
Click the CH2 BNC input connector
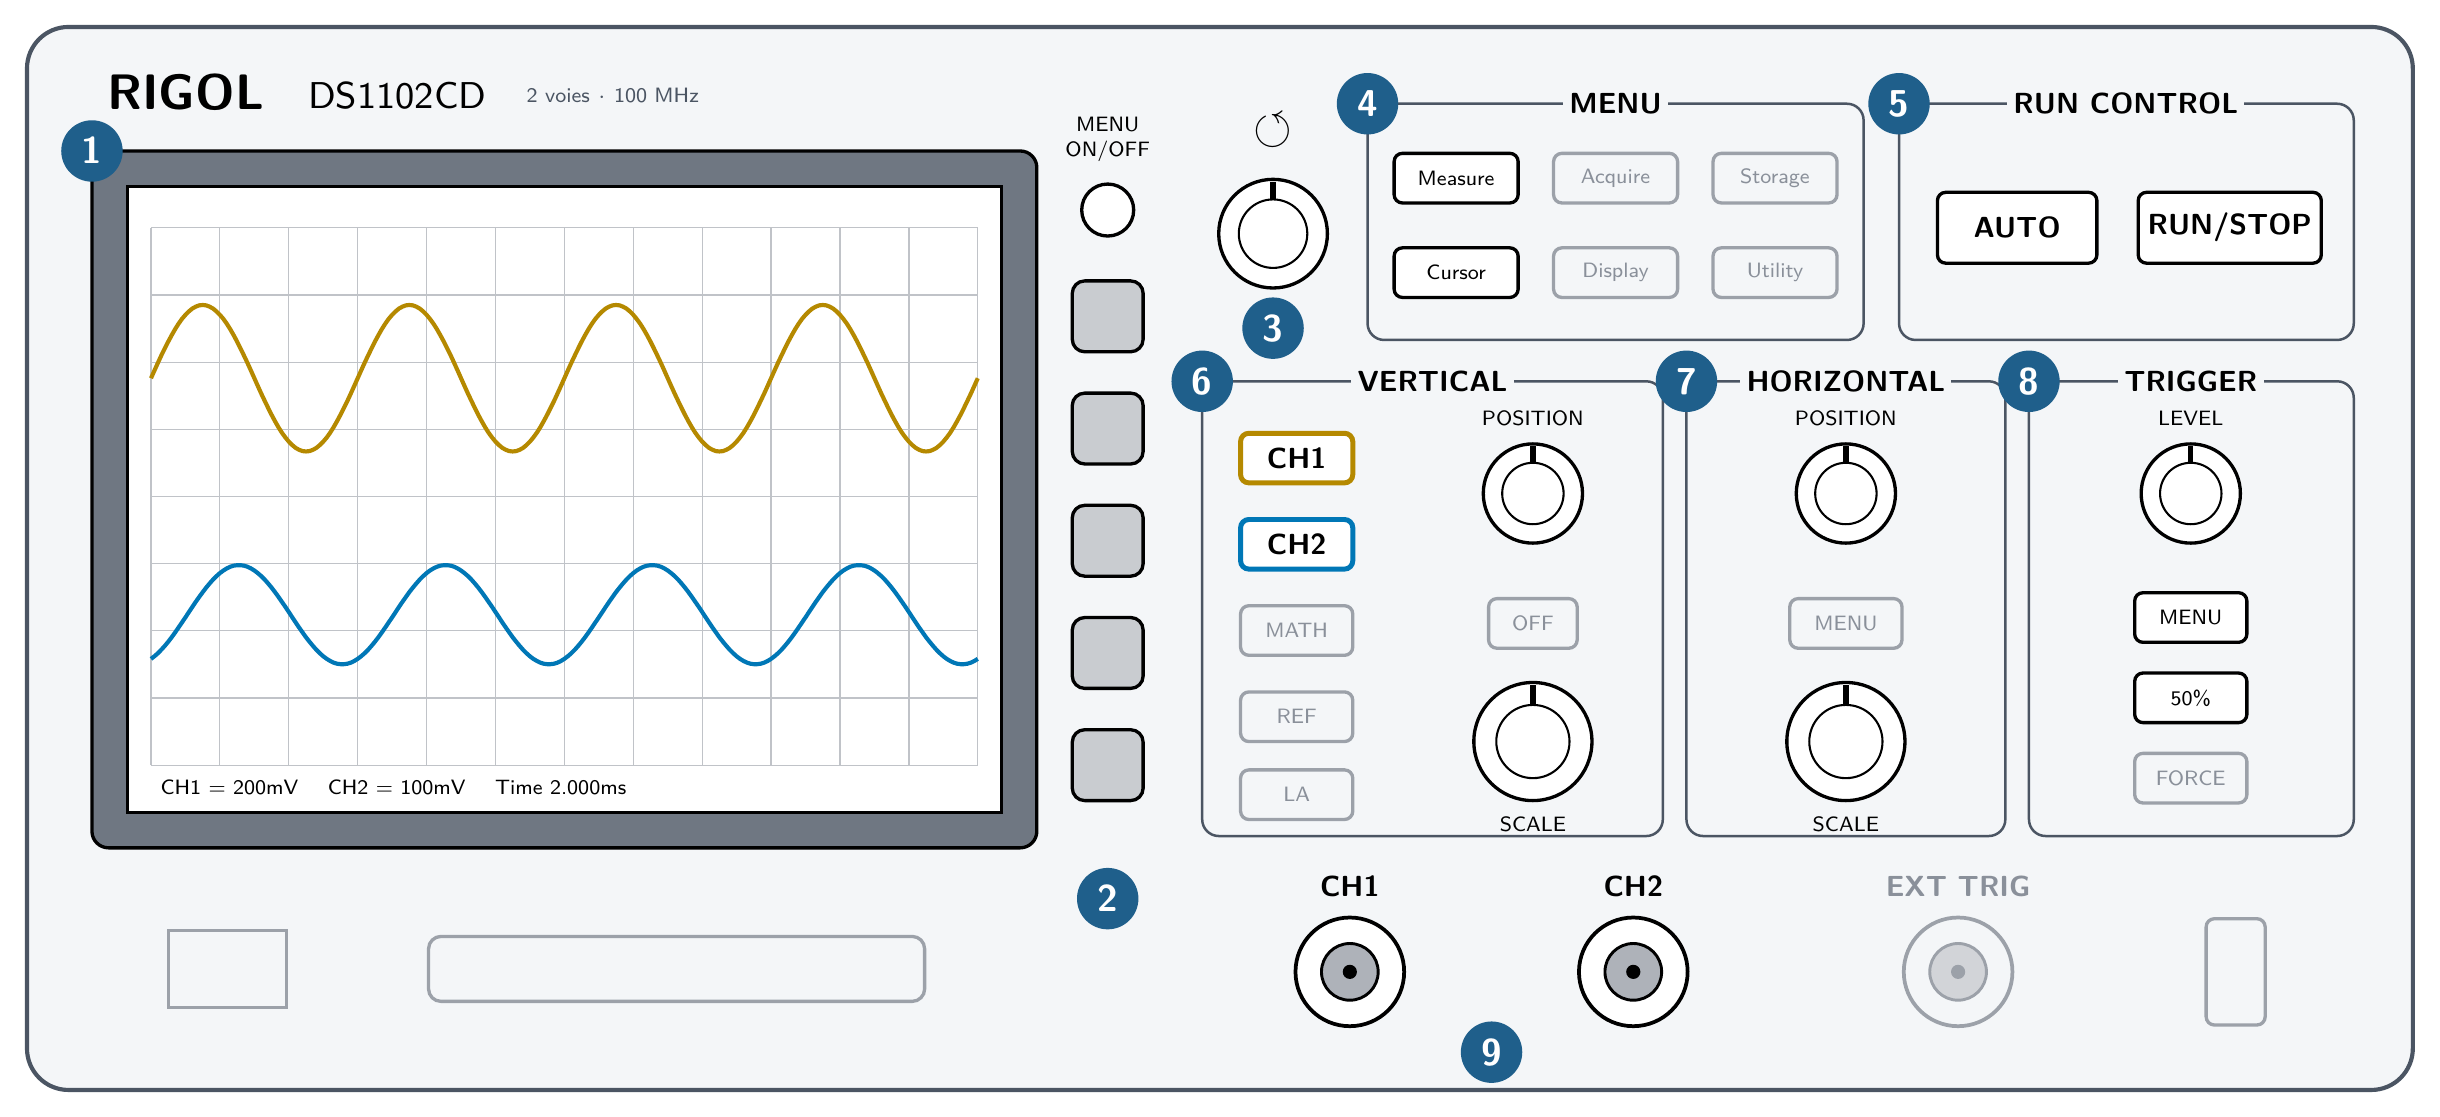1633,971
